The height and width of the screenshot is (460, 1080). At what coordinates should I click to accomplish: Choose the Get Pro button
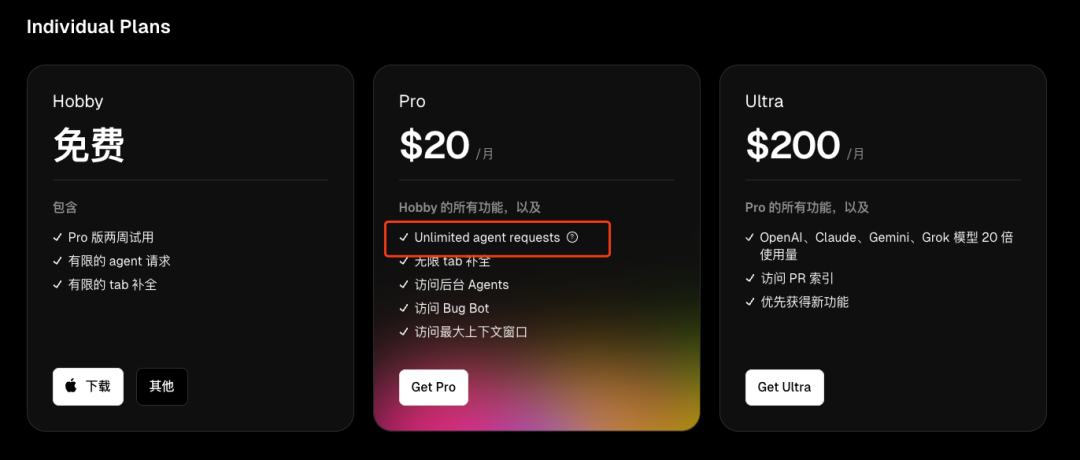tap(433, 387)
